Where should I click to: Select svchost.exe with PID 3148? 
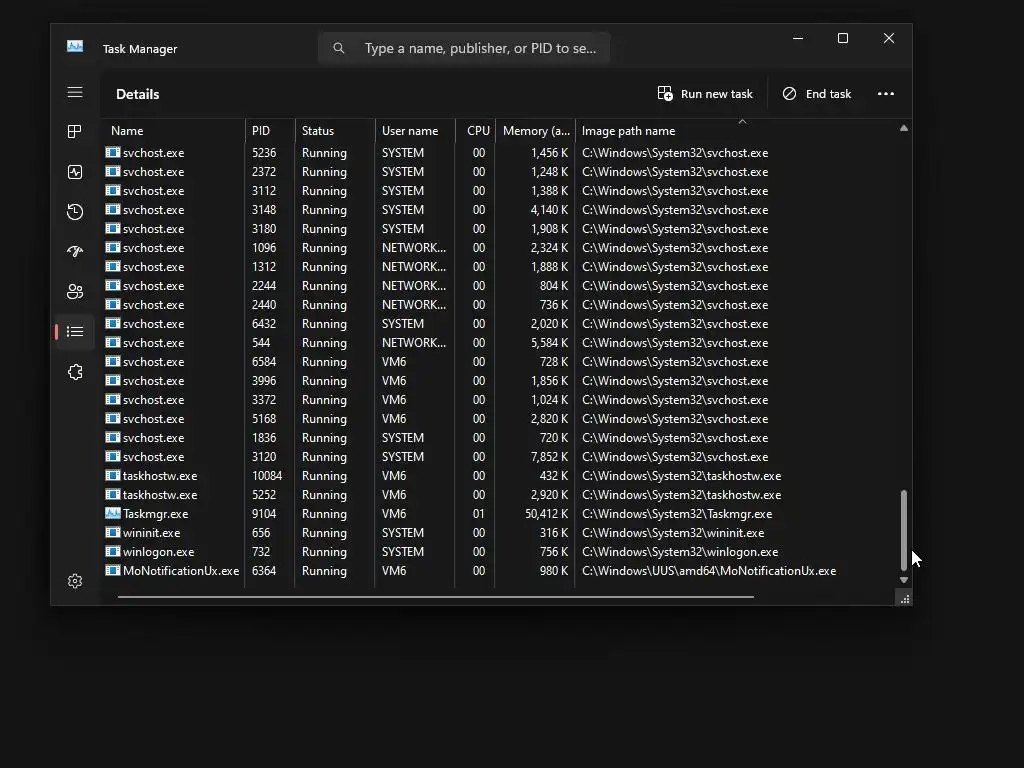[x=500, y=210]
